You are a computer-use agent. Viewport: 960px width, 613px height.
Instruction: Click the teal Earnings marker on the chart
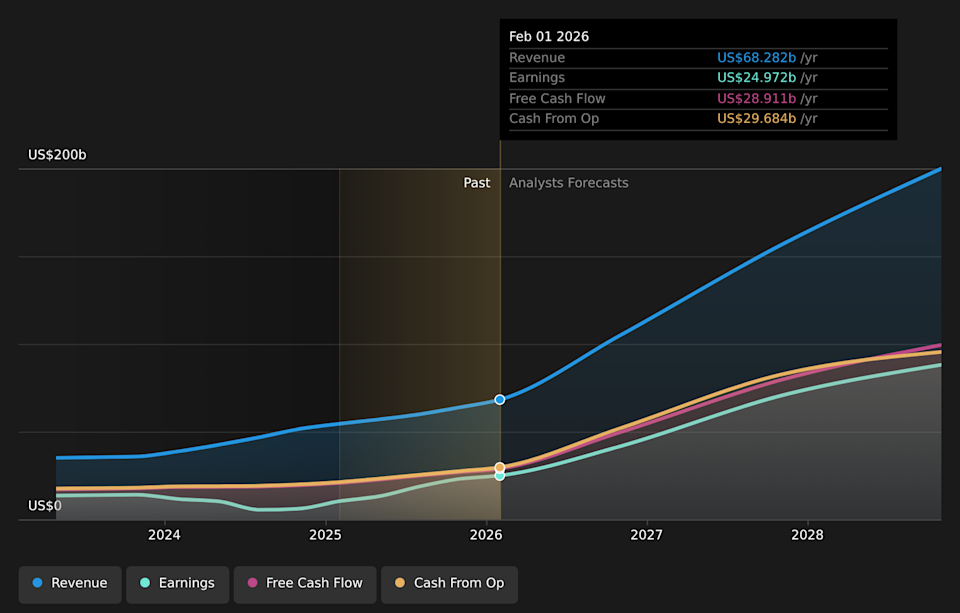pos(499,475)
